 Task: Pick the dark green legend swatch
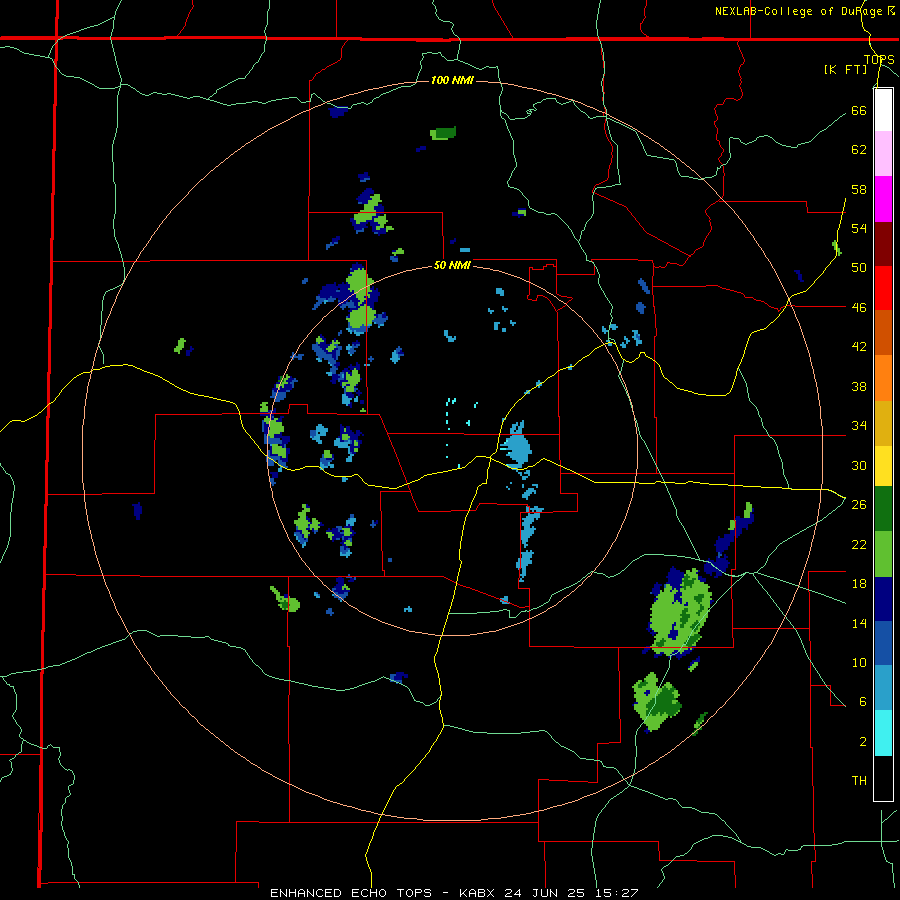click(x=883, y=509)
